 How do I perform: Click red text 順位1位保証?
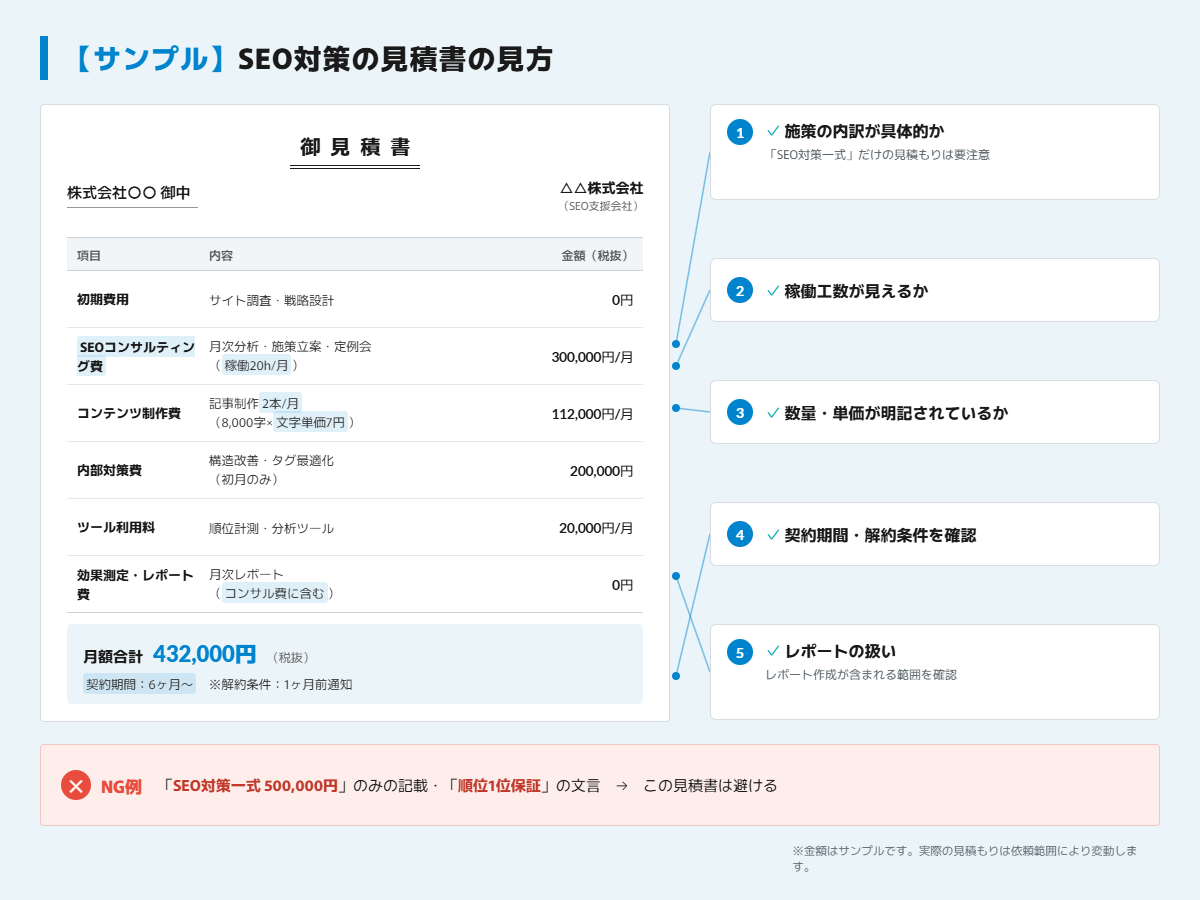(x=500, y=785)
